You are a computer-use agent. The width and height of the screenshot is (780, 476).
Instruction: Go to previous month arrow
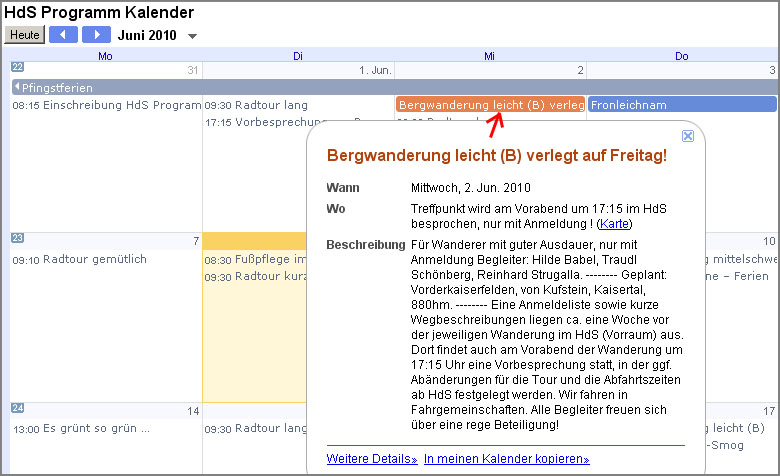[x=63, y=35]
